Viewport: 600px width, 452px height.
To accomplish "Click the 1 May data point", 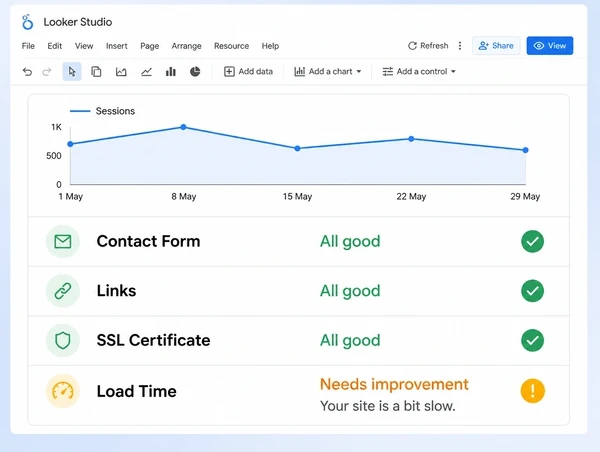I will (x=70, y=144).
